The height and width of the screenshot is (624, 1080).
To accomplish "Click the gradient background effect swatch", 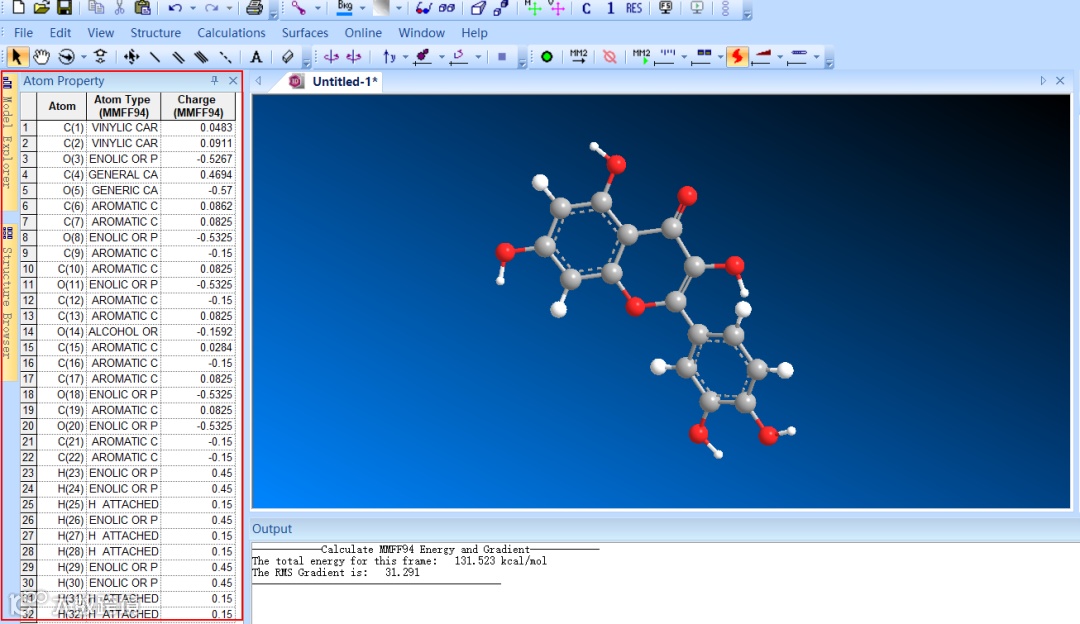I will 381,8.
